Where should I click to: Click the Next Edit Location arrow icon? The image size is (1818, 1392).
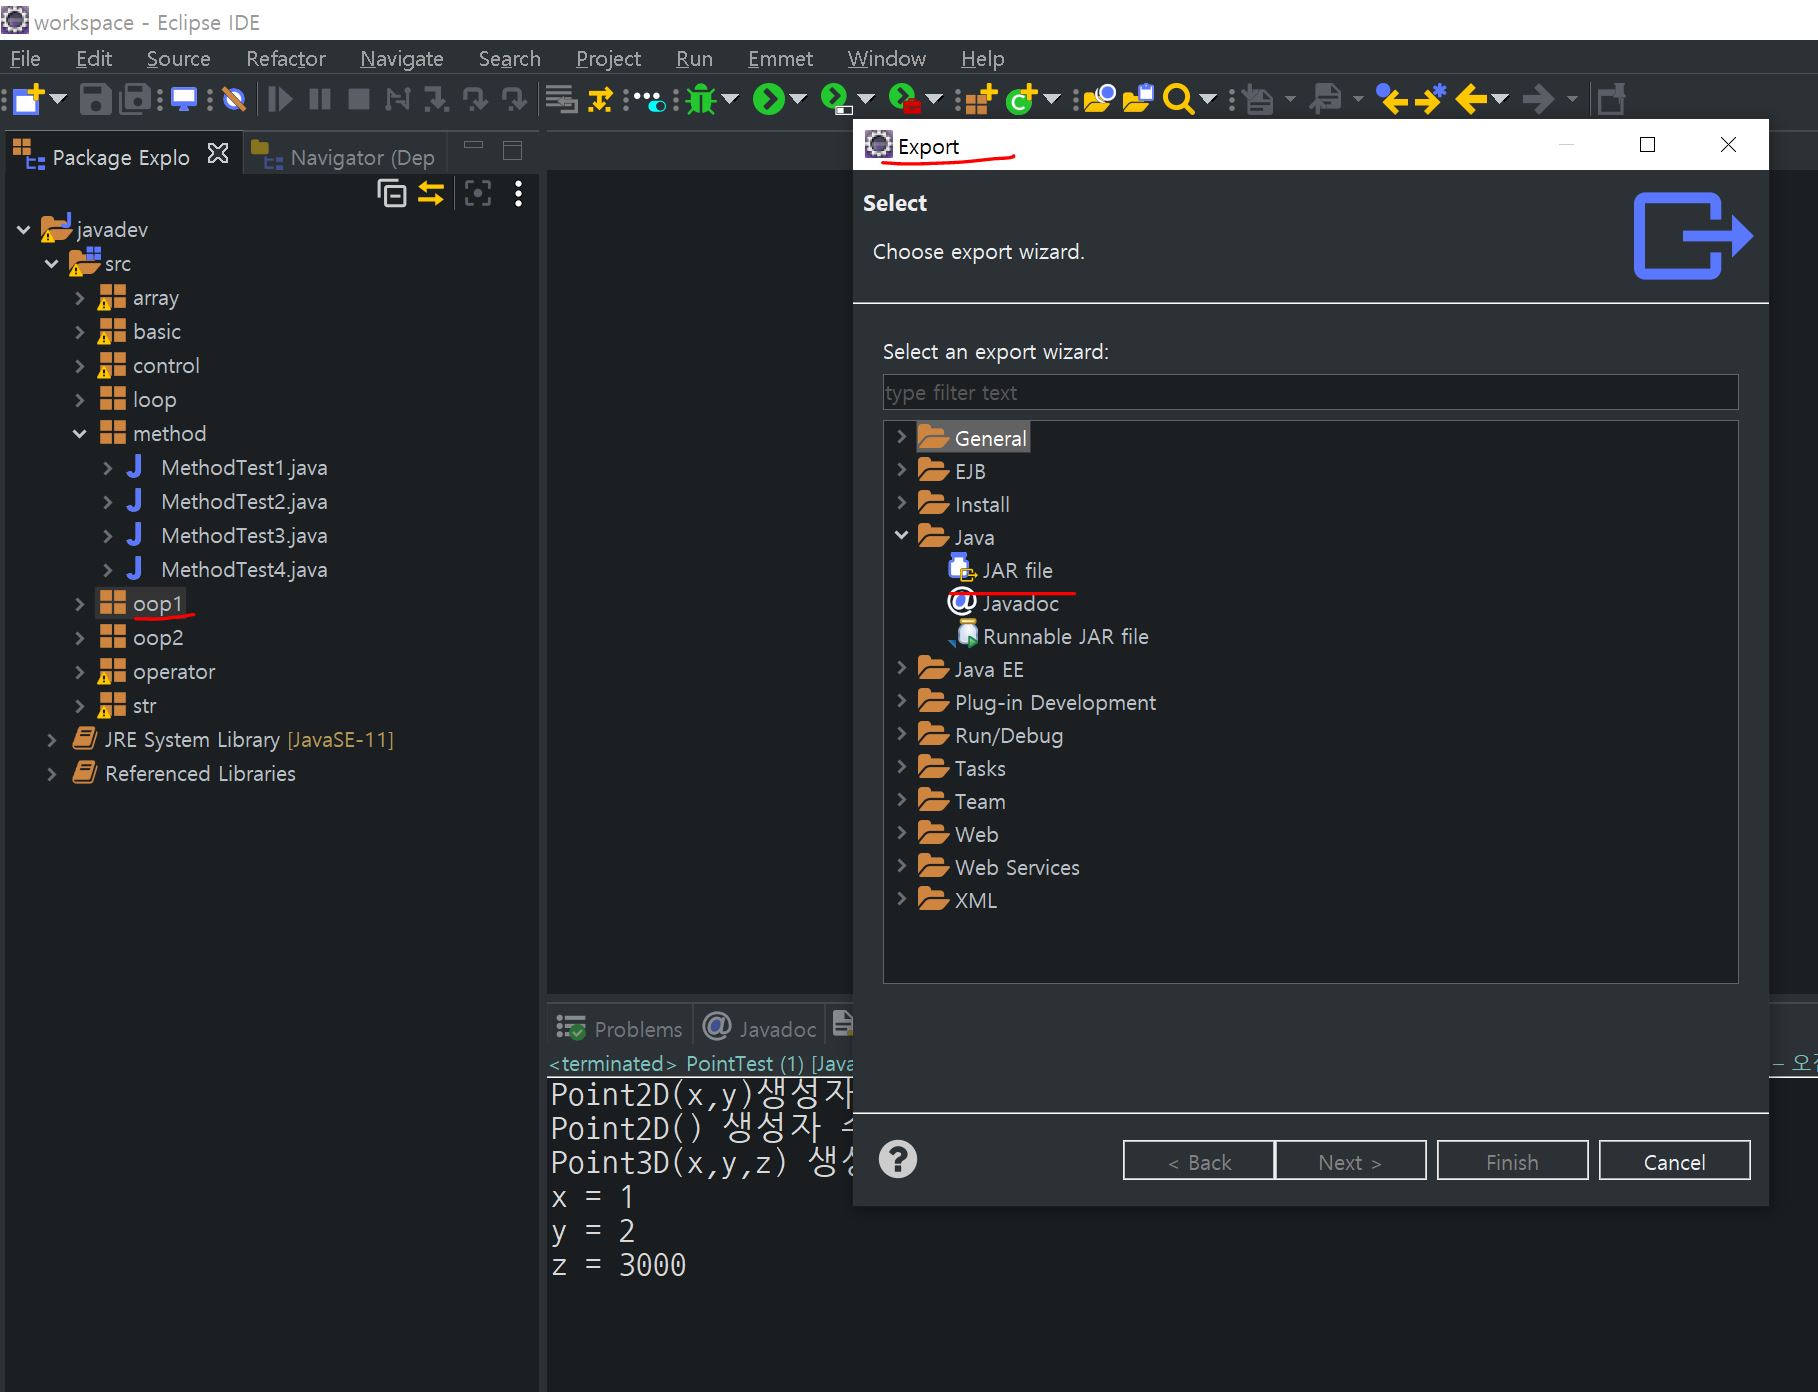tap(1430, 99)
